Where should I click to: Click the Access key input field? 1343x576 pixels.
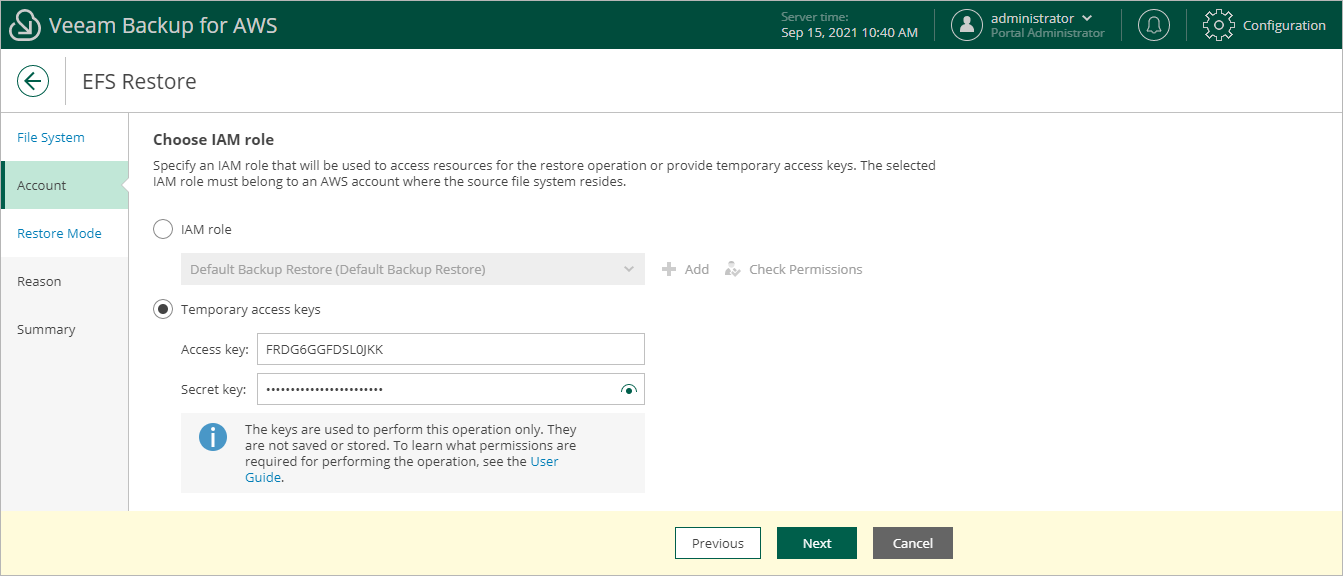[450, 349]
